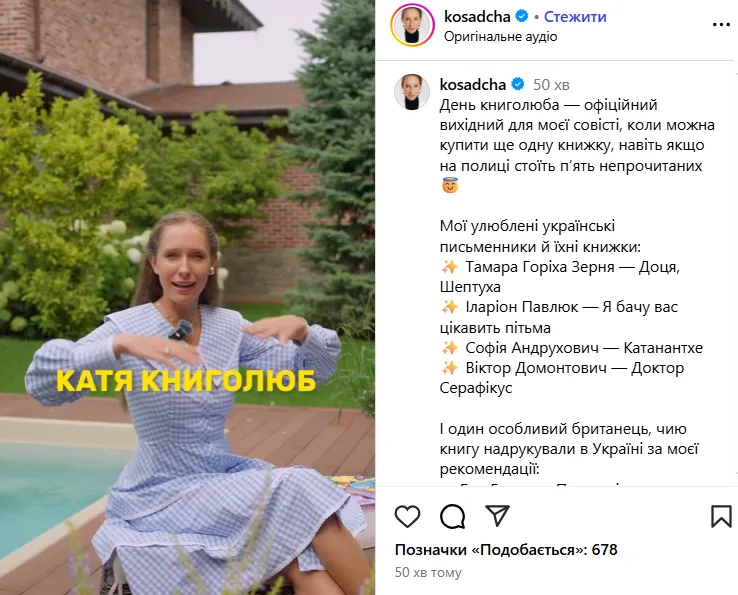
Task: Pause the reel video of Катя
Action: (x=187, y=298)
